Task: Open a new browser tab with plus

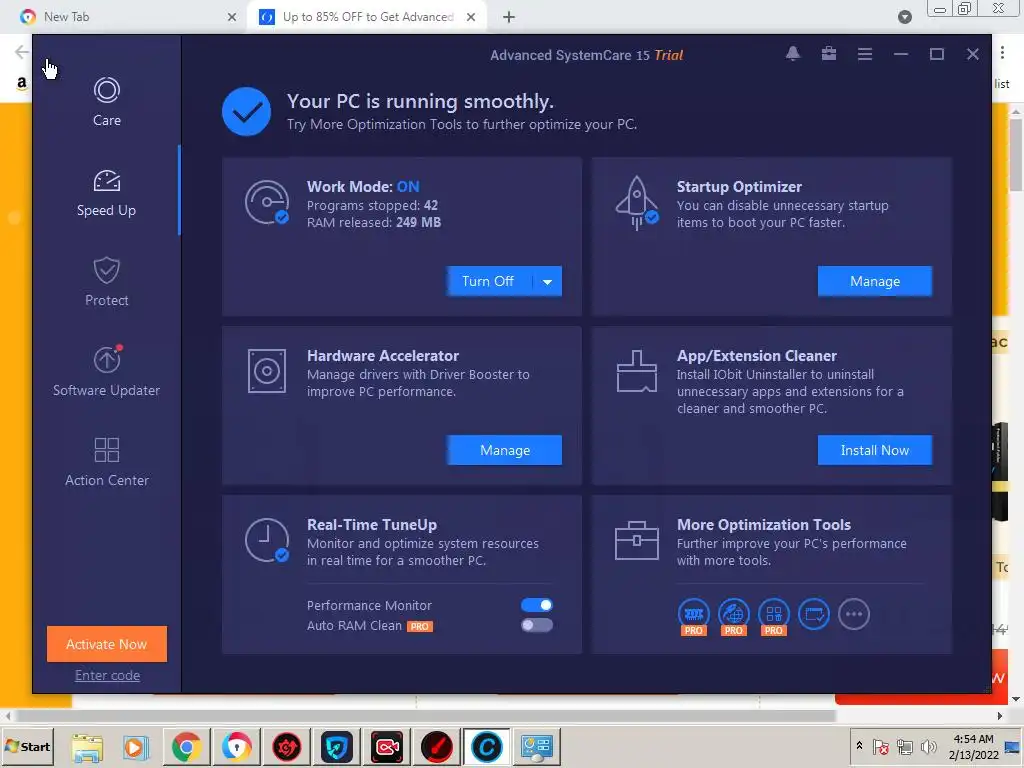Action: (509, 17)
